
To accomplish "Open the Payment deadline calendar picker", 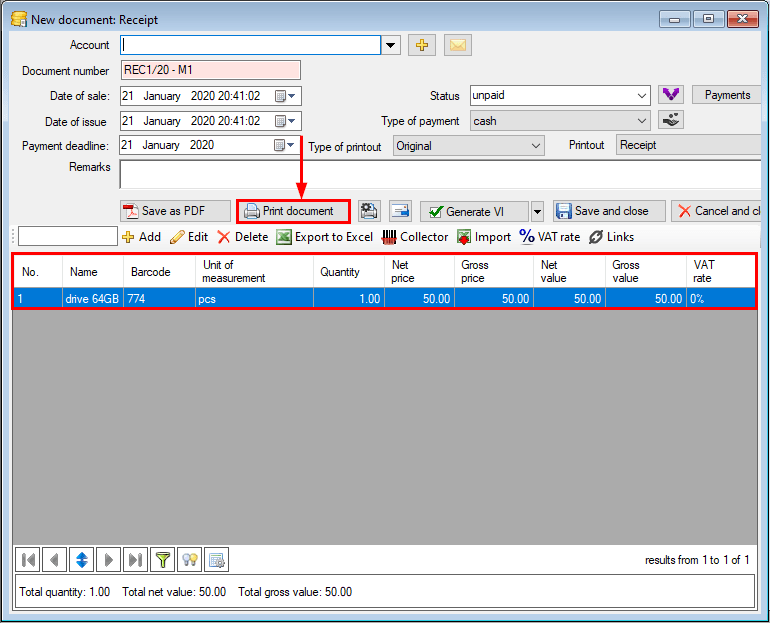I will (x=284, y=145).
